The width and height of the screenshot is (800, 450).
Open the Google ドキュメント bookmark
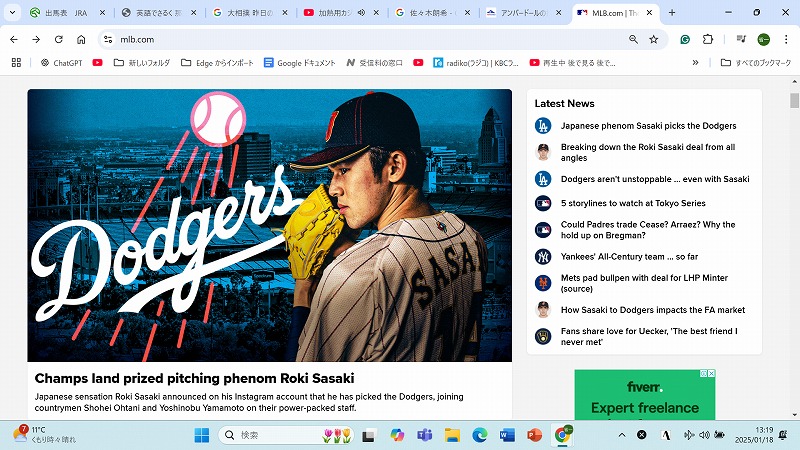coord(299,63)
